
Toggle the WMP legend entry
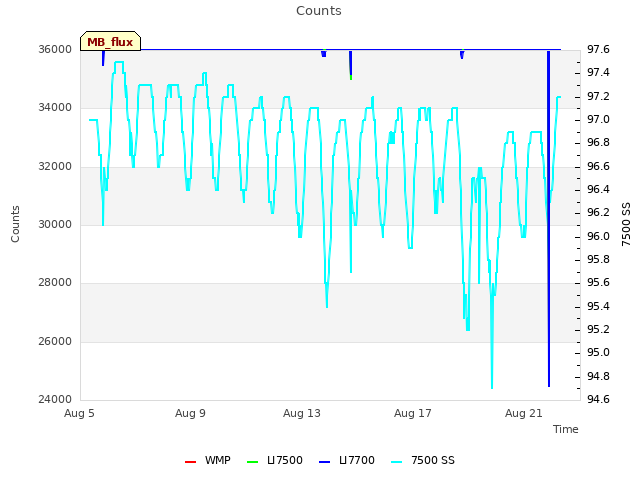tap(208, 460)
